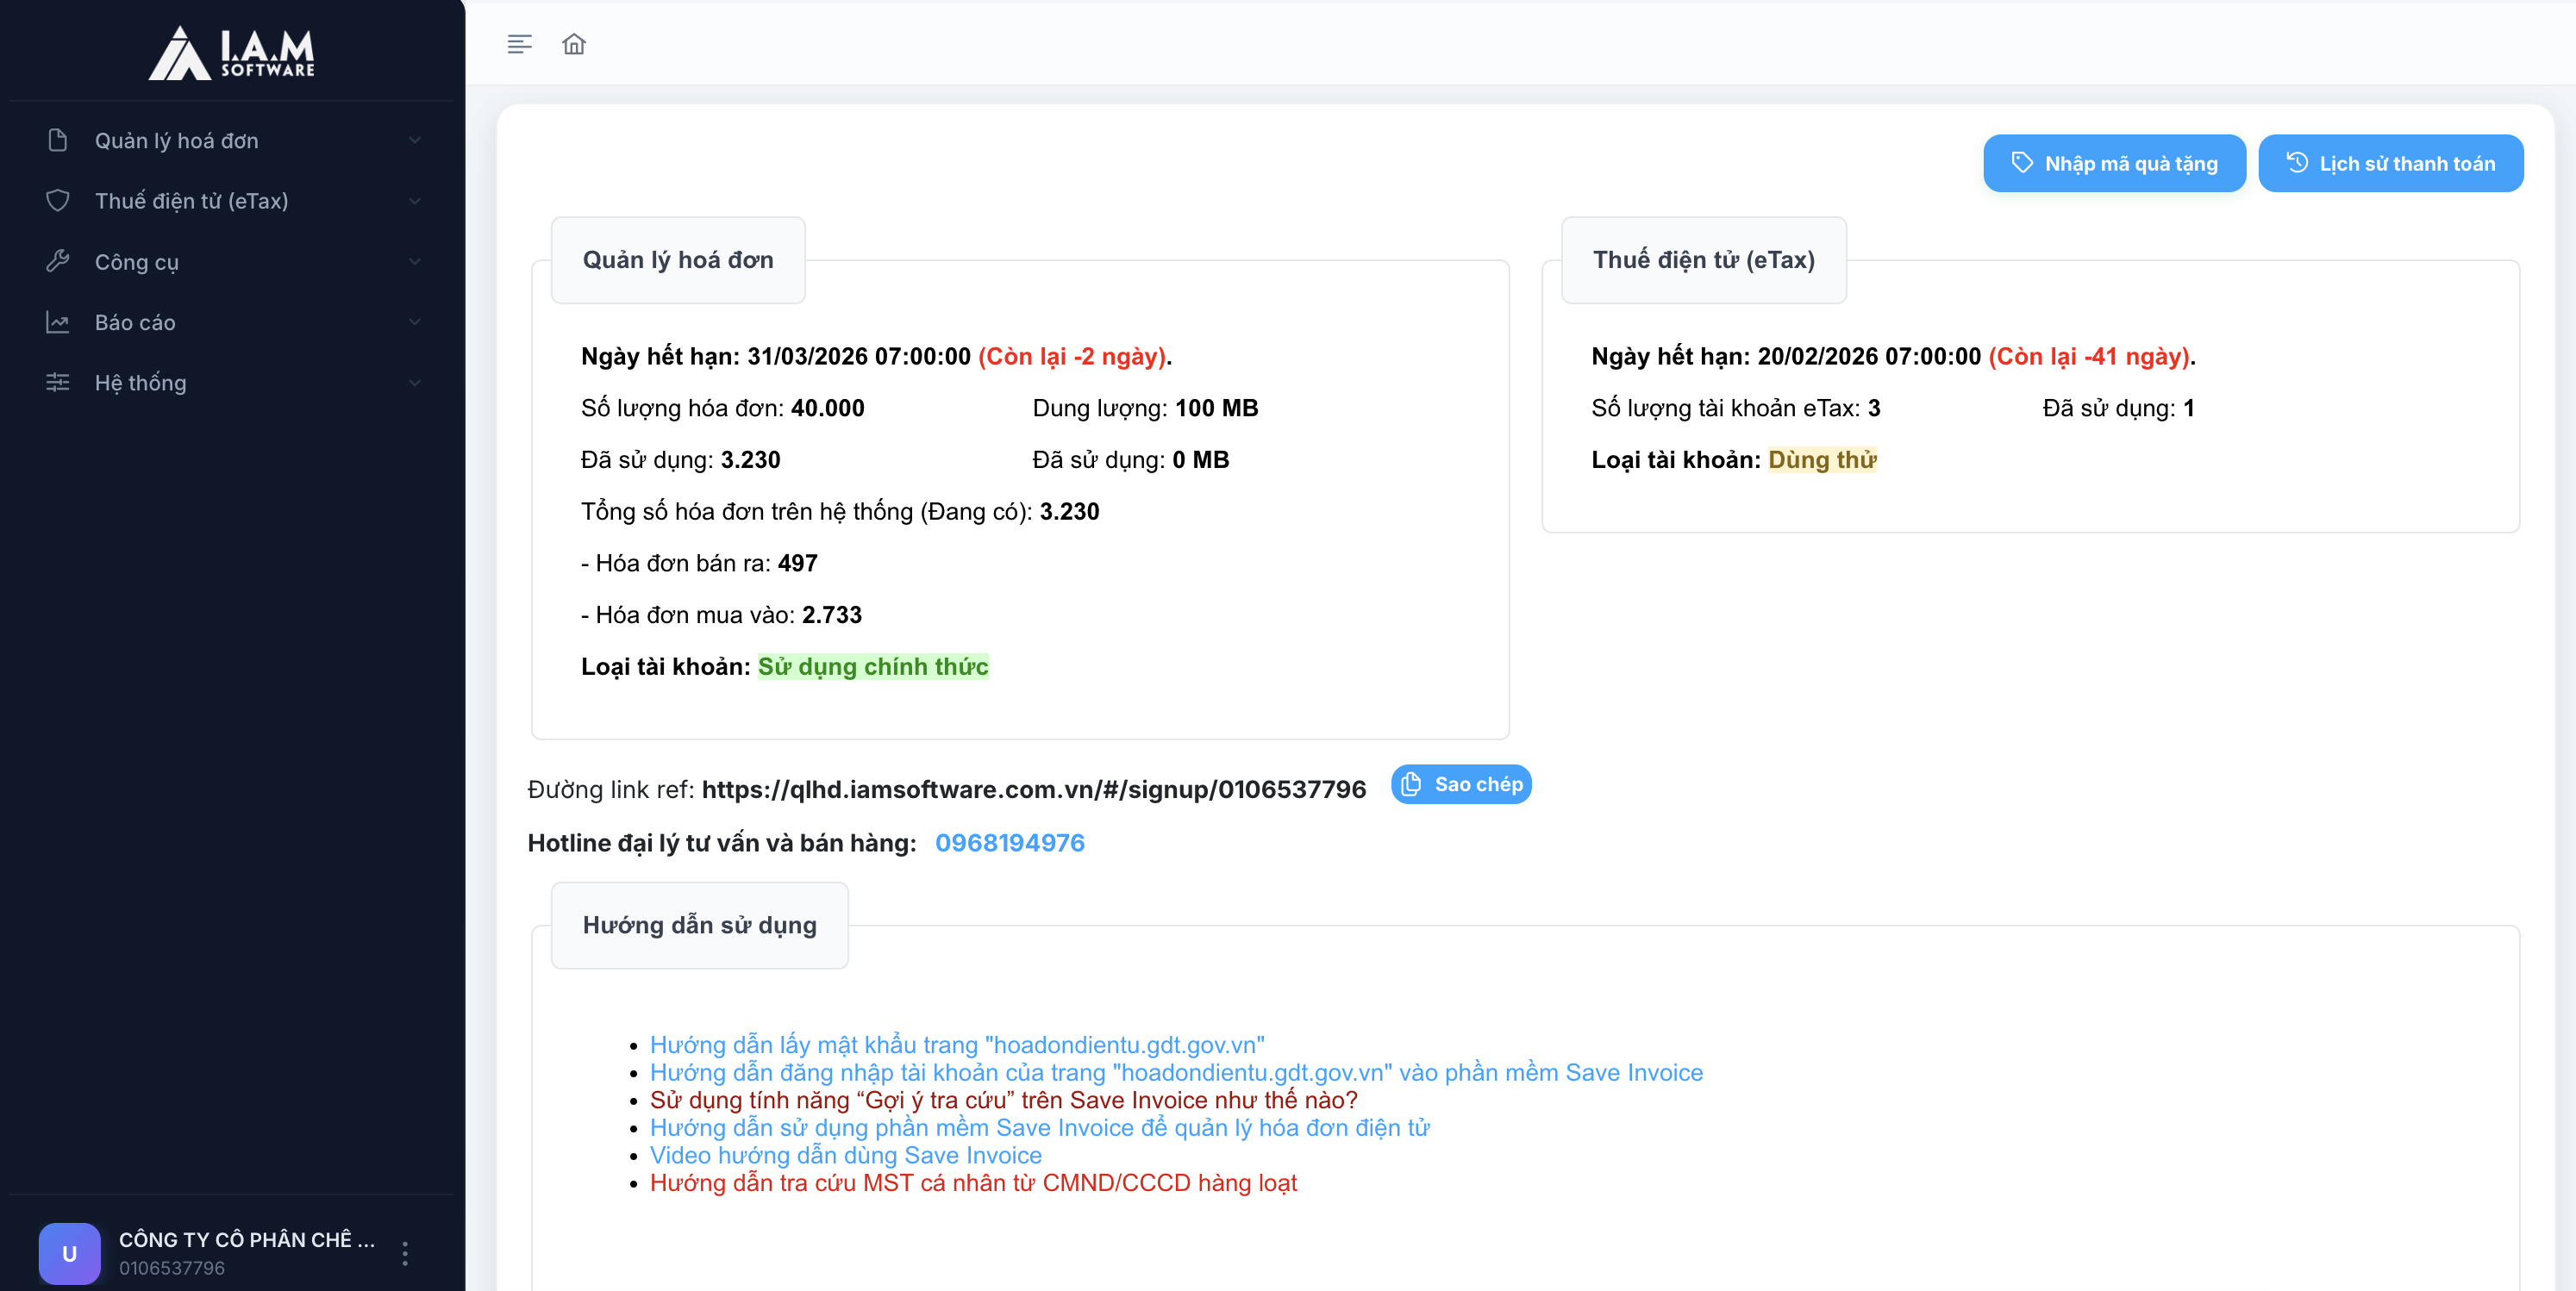Click the hotline number 0968194976
The width and height of the screenshot is (2576, 1291).
(x=1009, y=843)
